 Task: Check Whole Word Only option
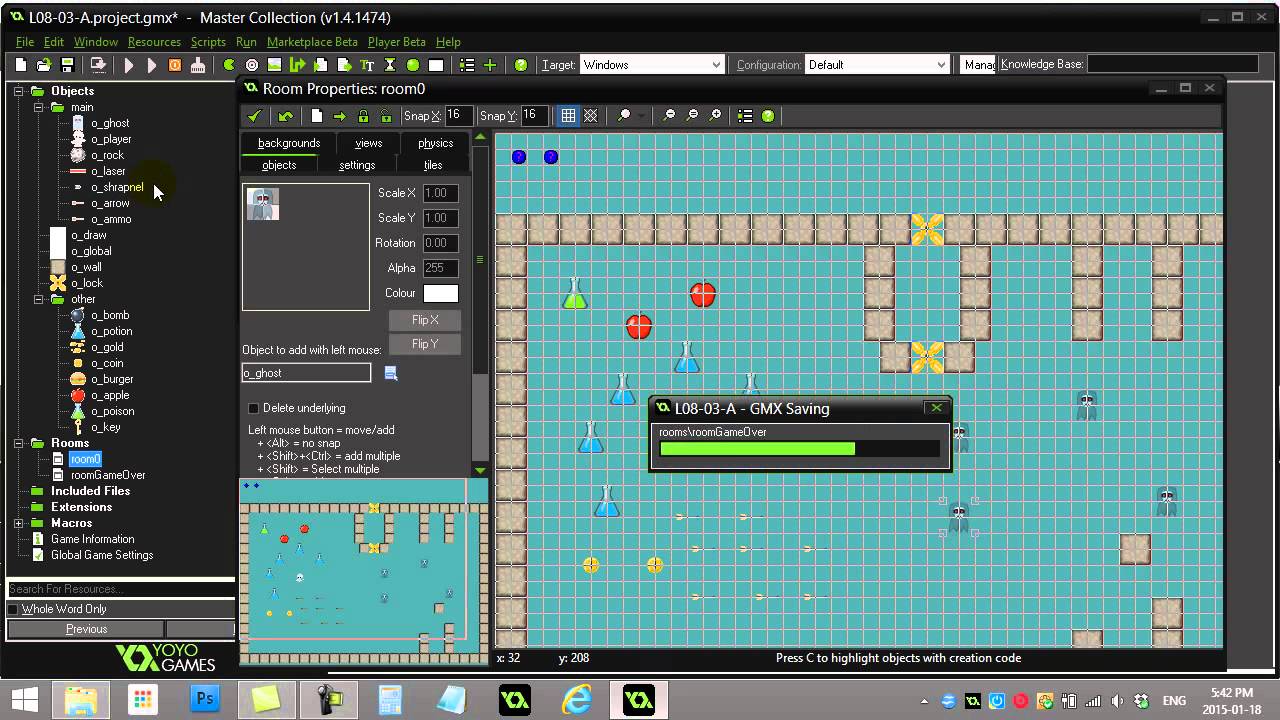point(13,609)
